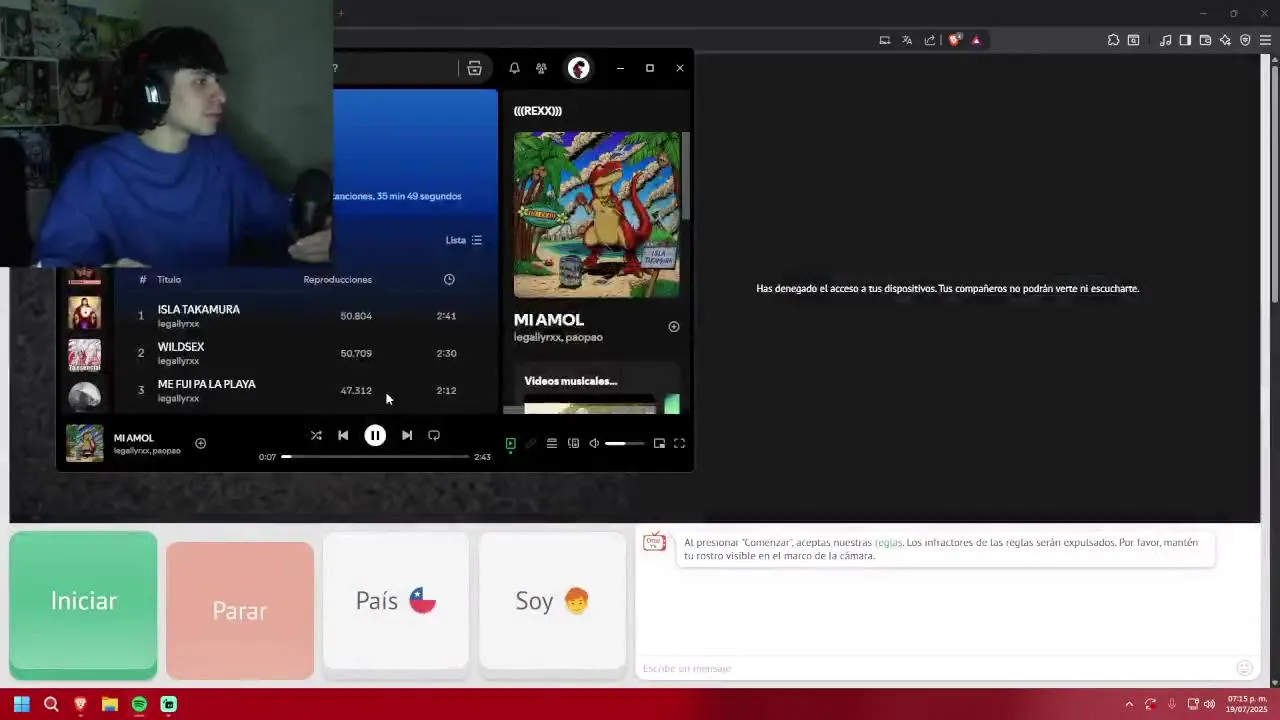Viewport: 1280px width, 720px height.
Task: Open the Spotify lyrics microphone icon
Action: click(x=531, y=443)
